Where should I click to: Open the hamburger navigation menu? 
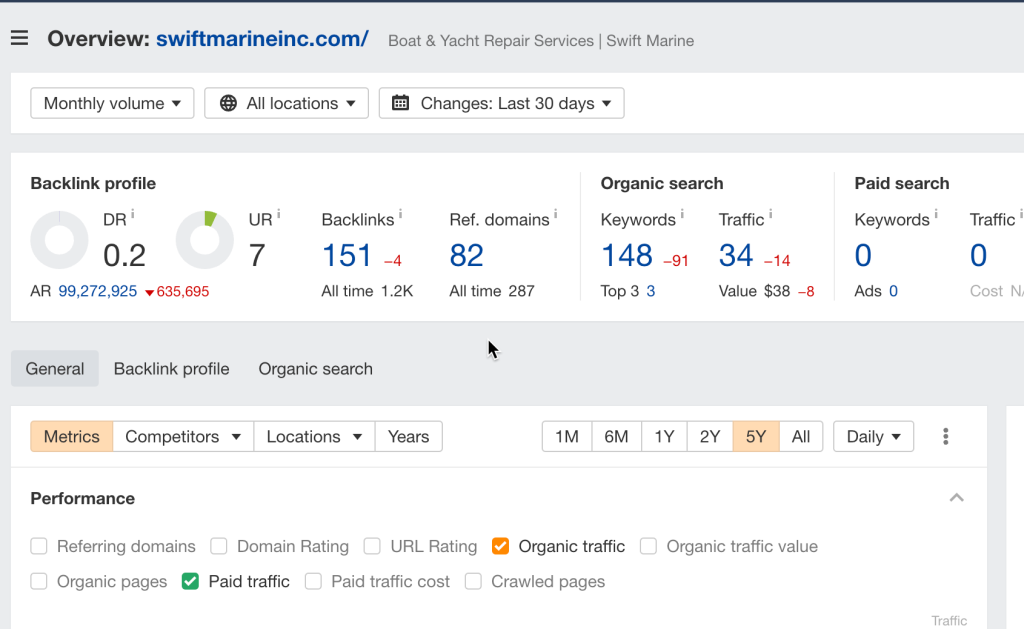[x=19, y=39]
